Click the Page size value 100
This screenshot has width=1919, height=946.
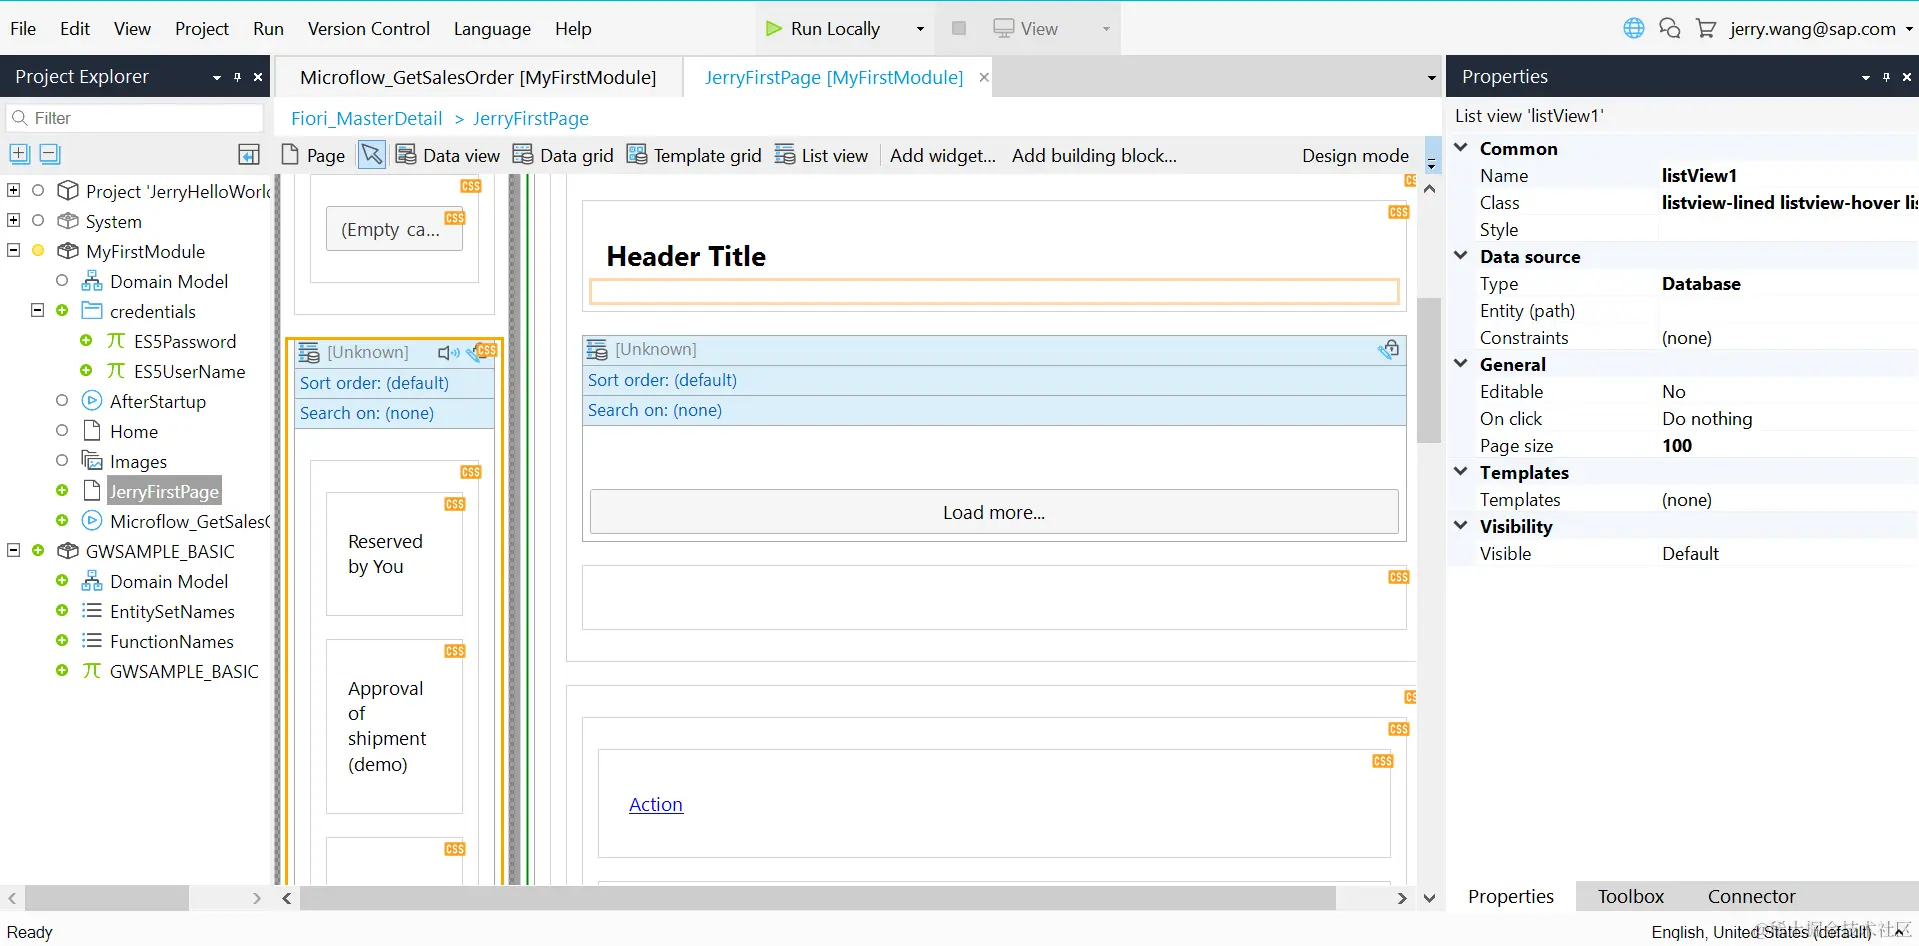pyautogui.click(x=1677, y=445)
